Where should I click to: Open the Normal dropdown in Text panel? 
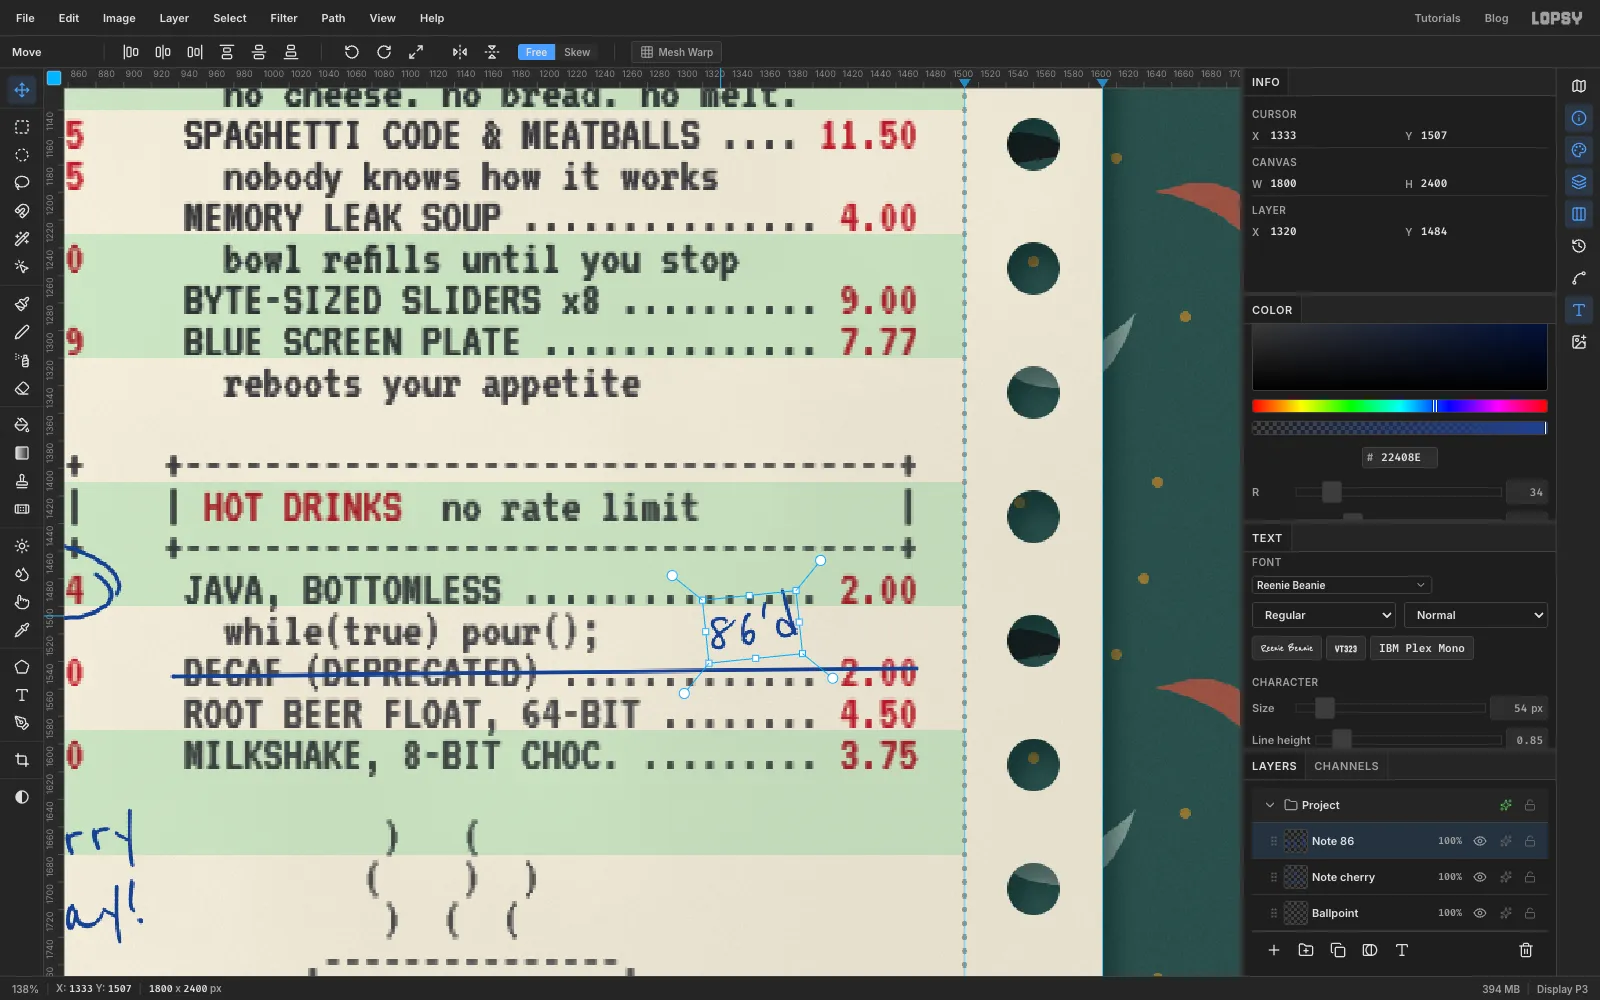click(1476, 615)
